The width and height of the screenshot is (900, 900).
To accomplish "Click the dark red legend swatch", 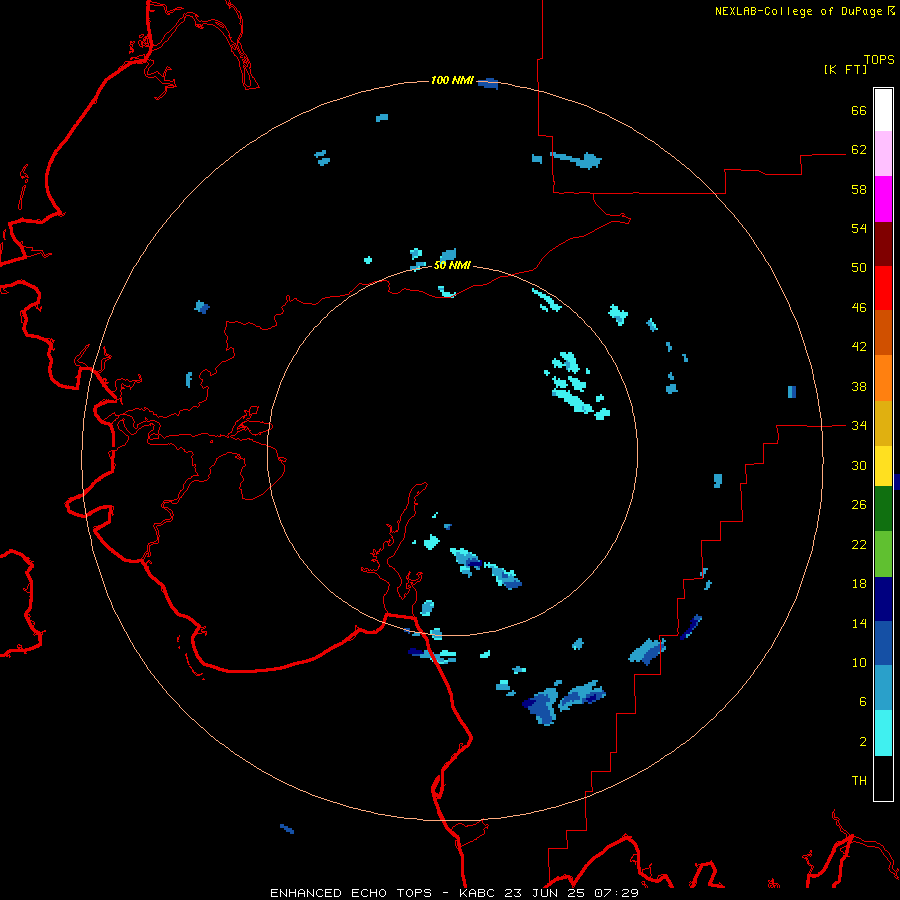I will 883,244.
